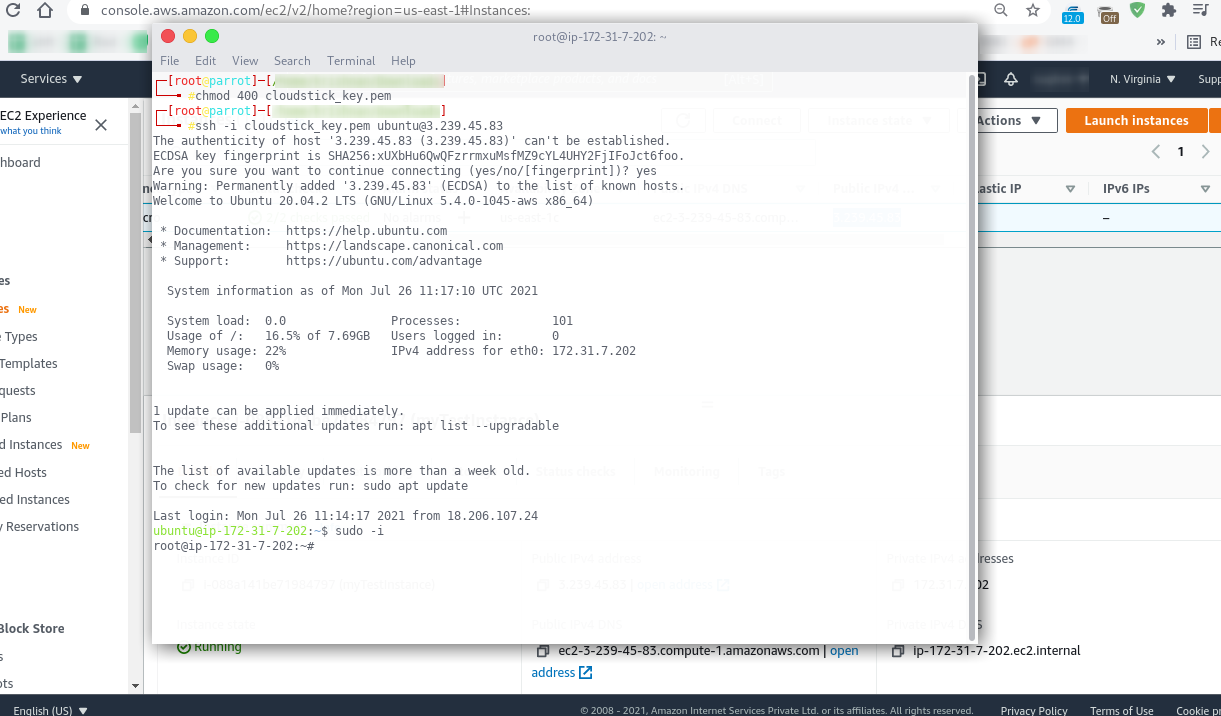Go to the next instances page
The image size is (1221, 716).
click(1206, 152)
